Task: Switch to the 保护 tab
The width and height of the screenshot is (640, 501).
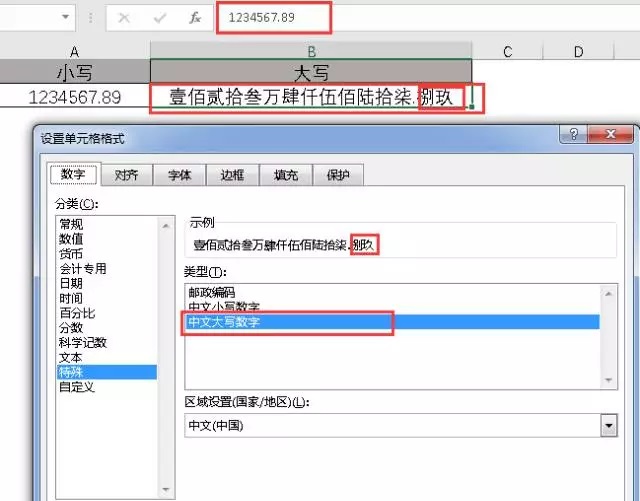Action: (338, 175)
